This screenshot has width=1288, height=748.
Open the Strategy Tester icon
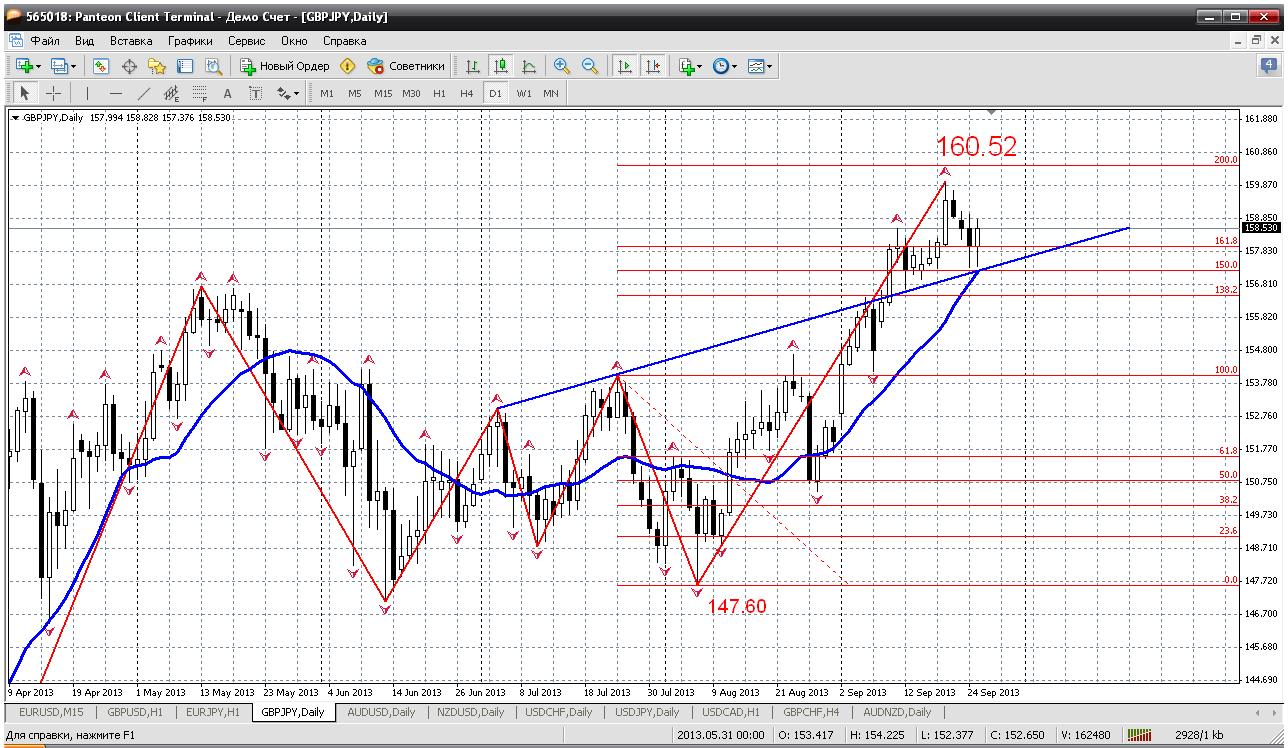tap(213, 66)
